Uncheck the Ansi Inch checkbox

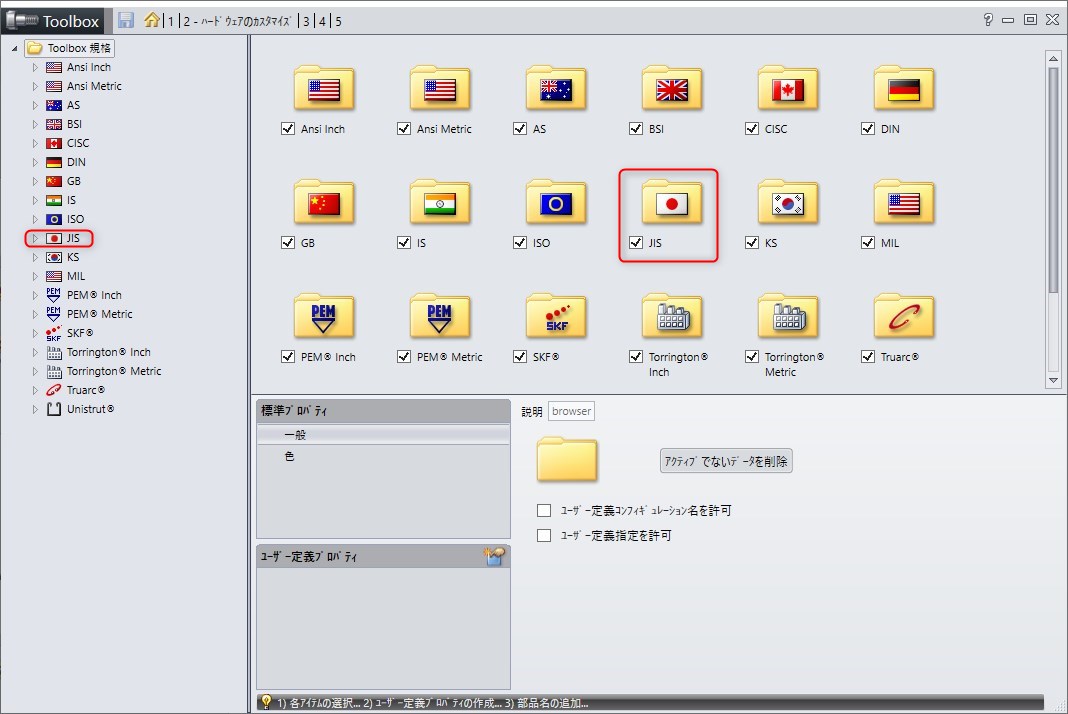tap(289, 129)
